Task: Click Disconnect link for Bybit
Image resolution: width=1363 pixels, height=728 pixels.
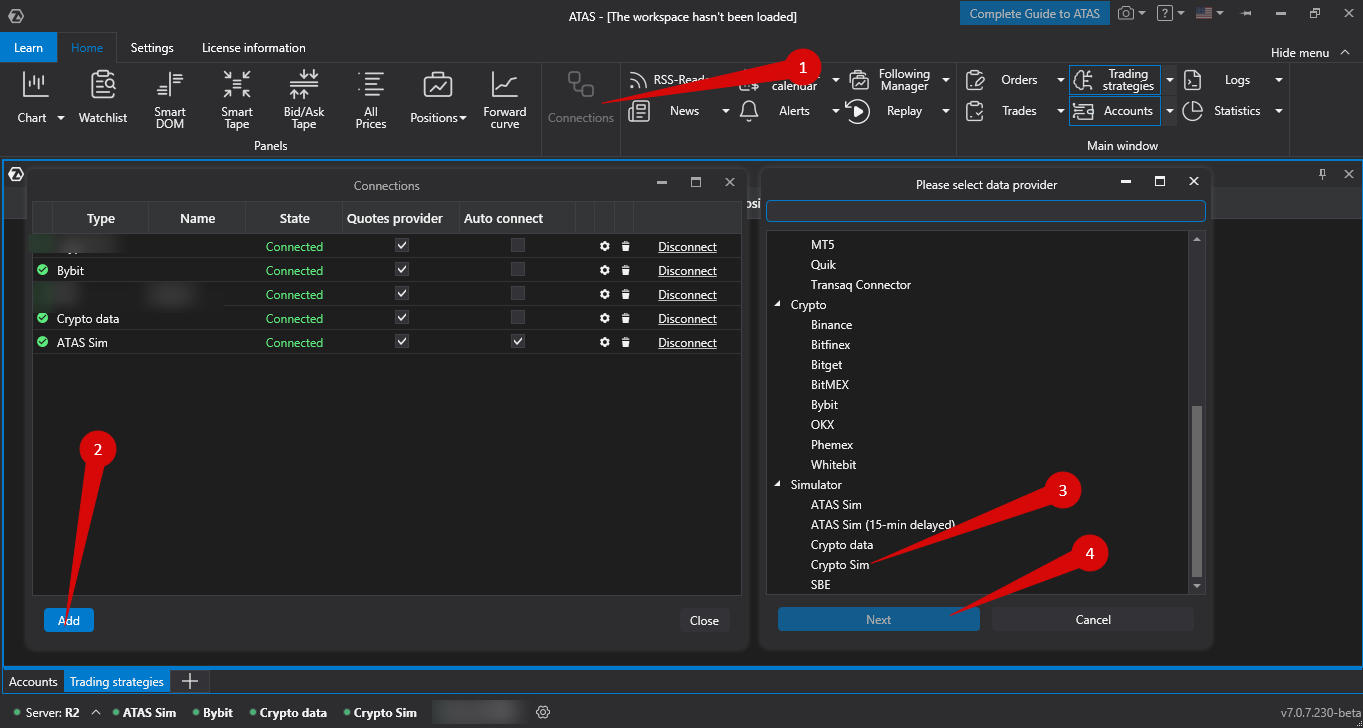Action: [687, 271]
